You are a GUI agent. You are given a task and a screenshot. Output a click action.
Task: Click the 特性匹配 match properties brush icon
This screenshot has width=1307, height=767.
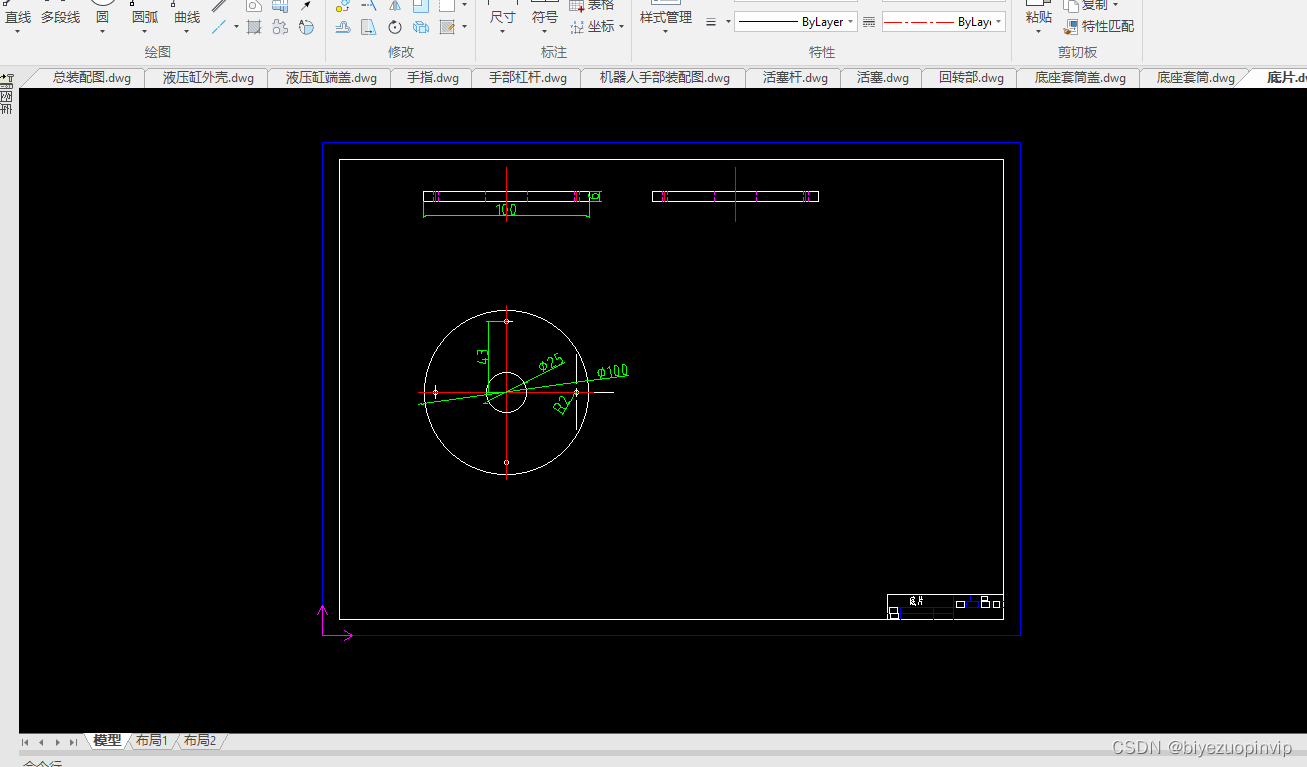pos(1071,27)
